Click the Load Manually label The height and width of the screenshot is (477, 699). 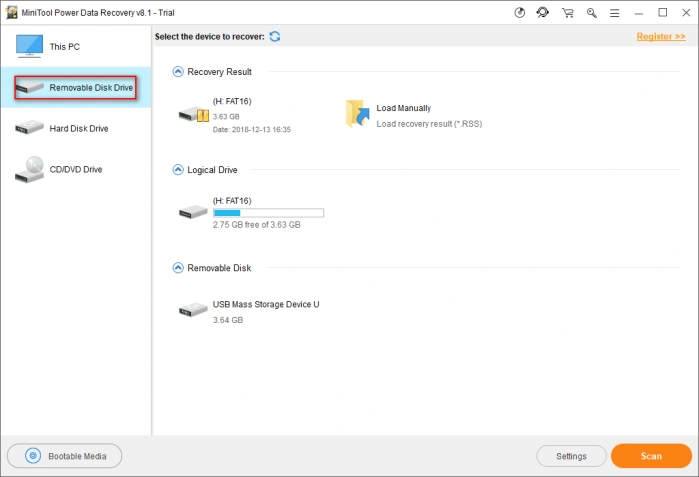[403, 108]
